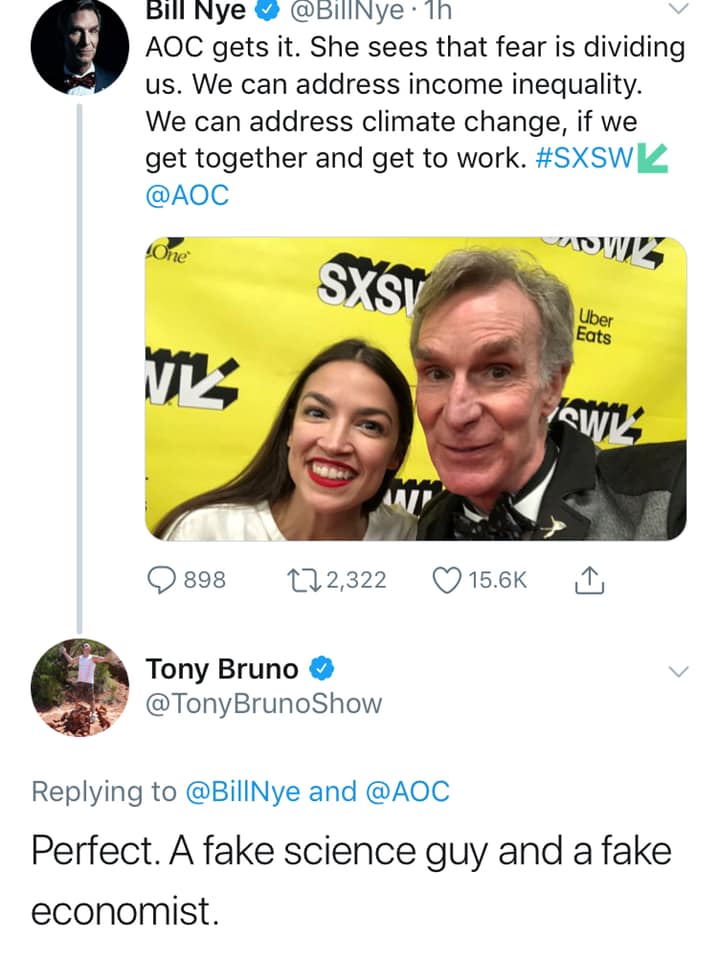View the SXSW selfie photo full size
Viewport: 718px width, 960px height.
pyautogui.click(x=416, y=389)
